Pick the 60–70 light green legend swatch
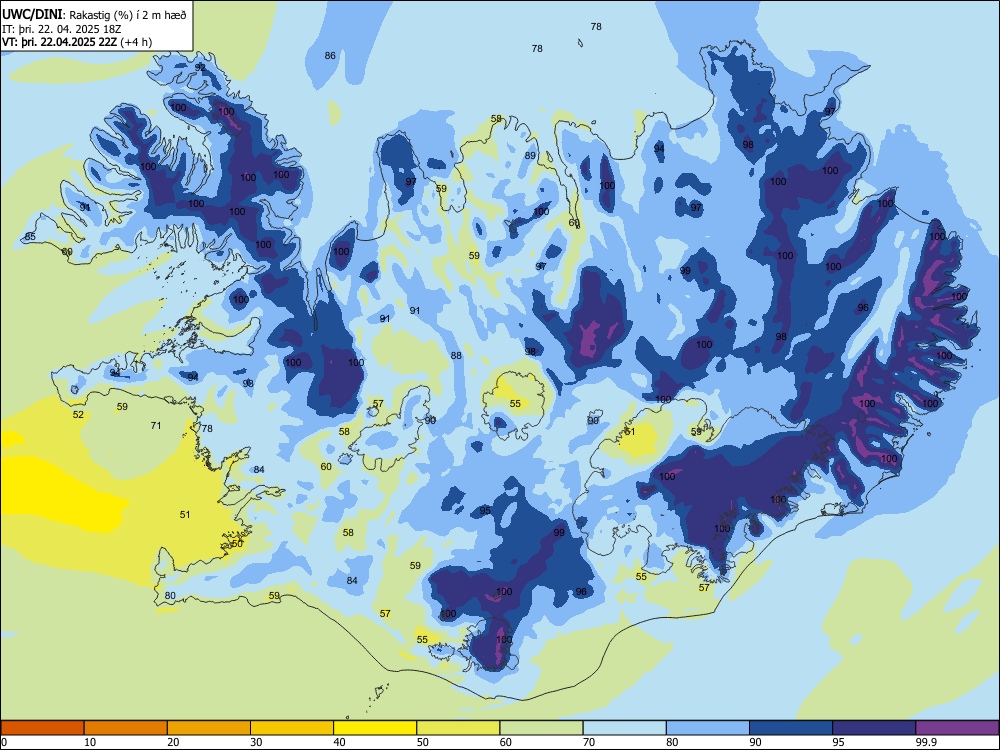 tap(541, 728)
